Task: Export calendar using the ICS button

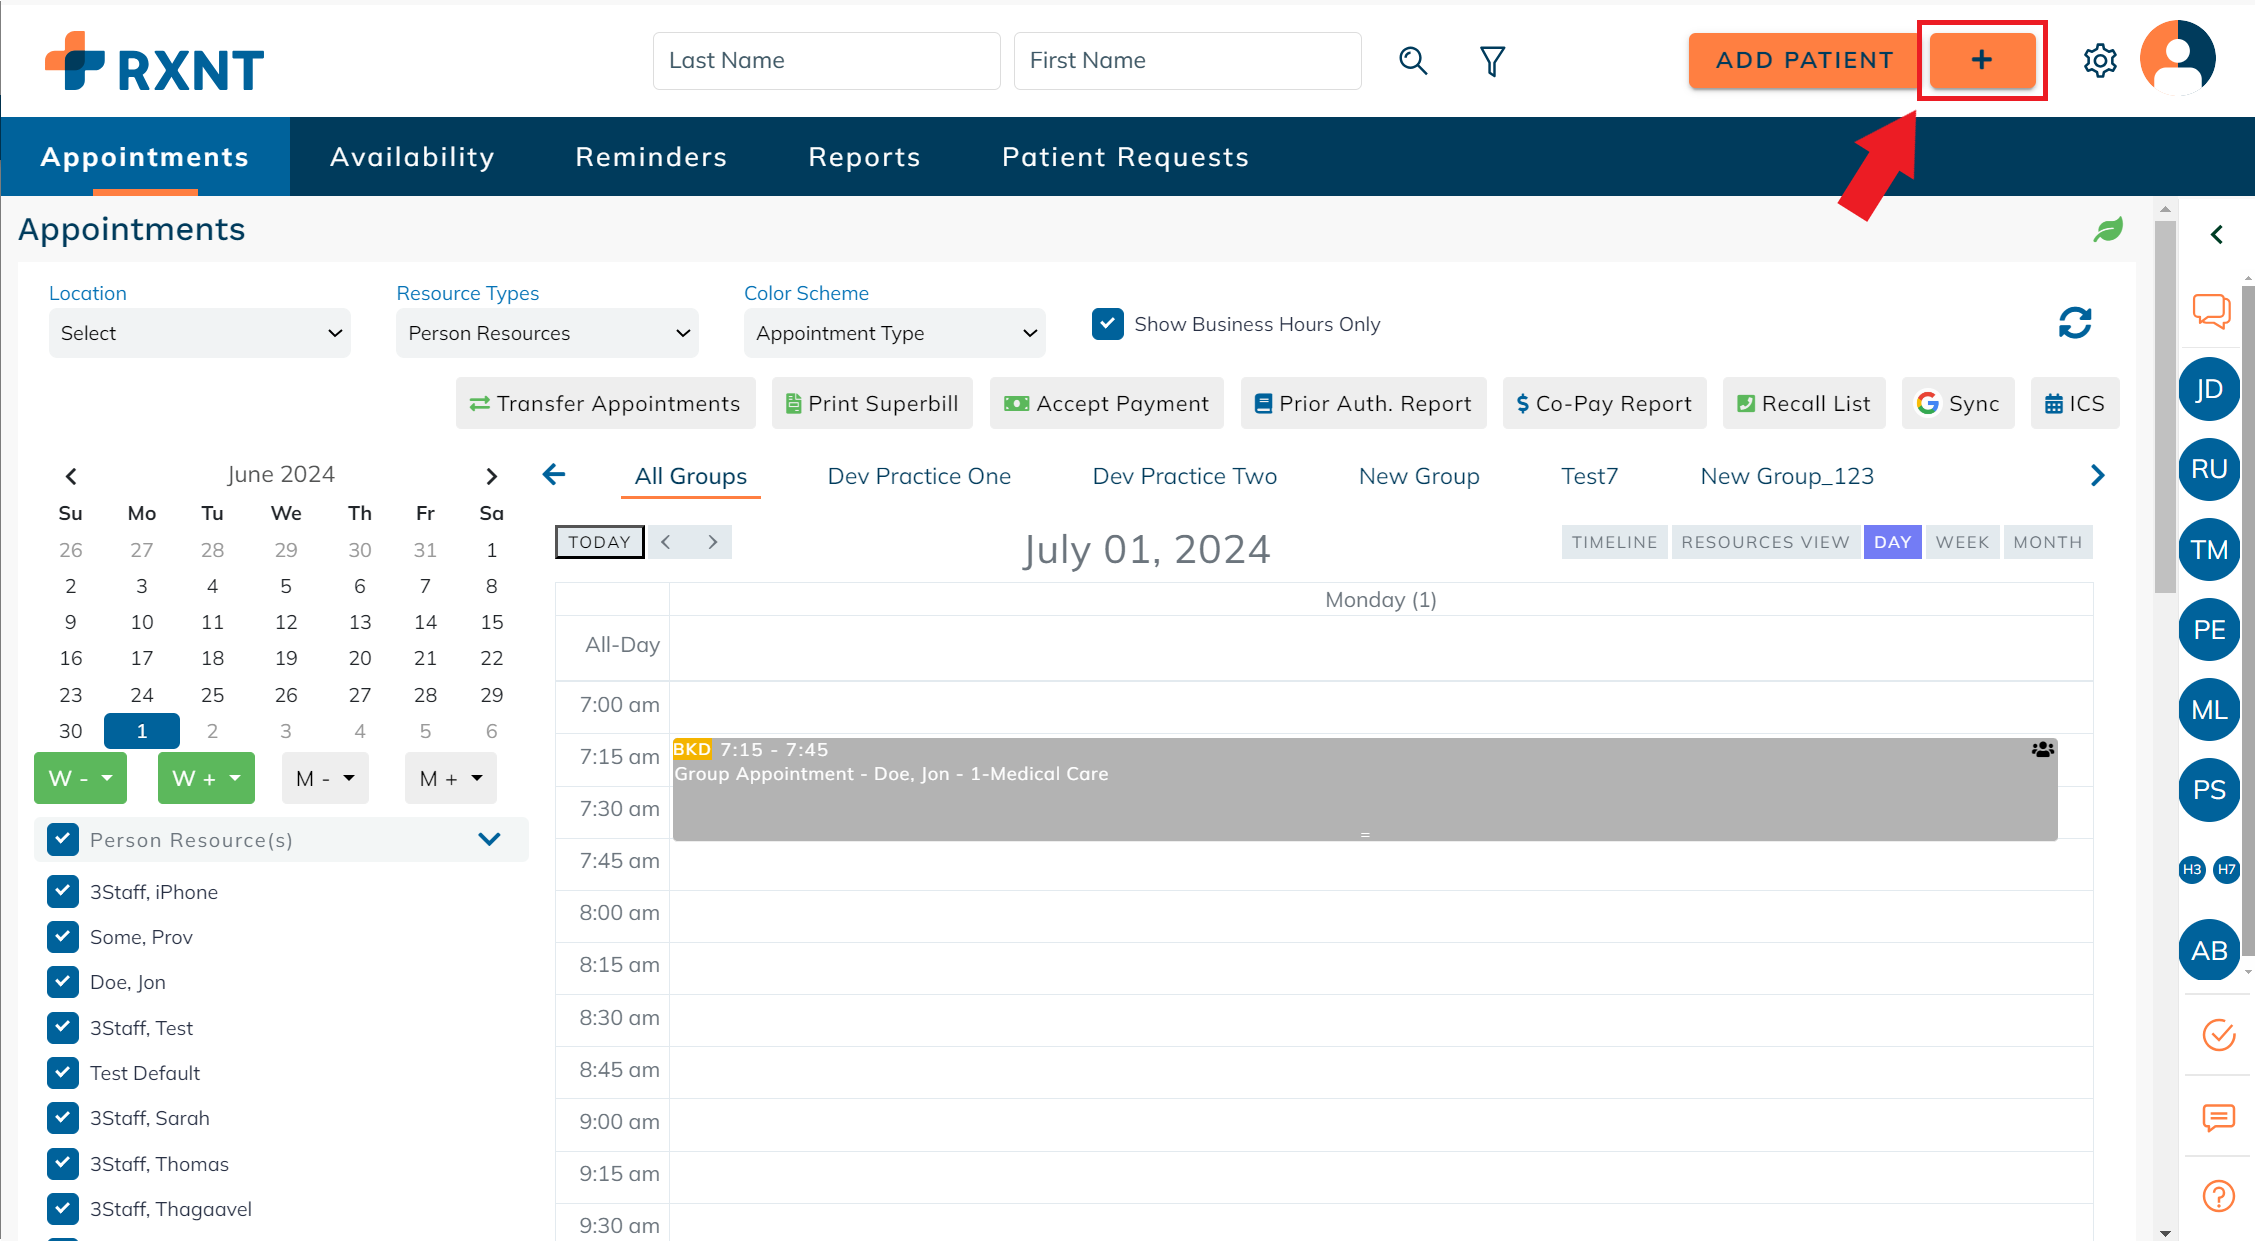Action: click(2074, 403)
